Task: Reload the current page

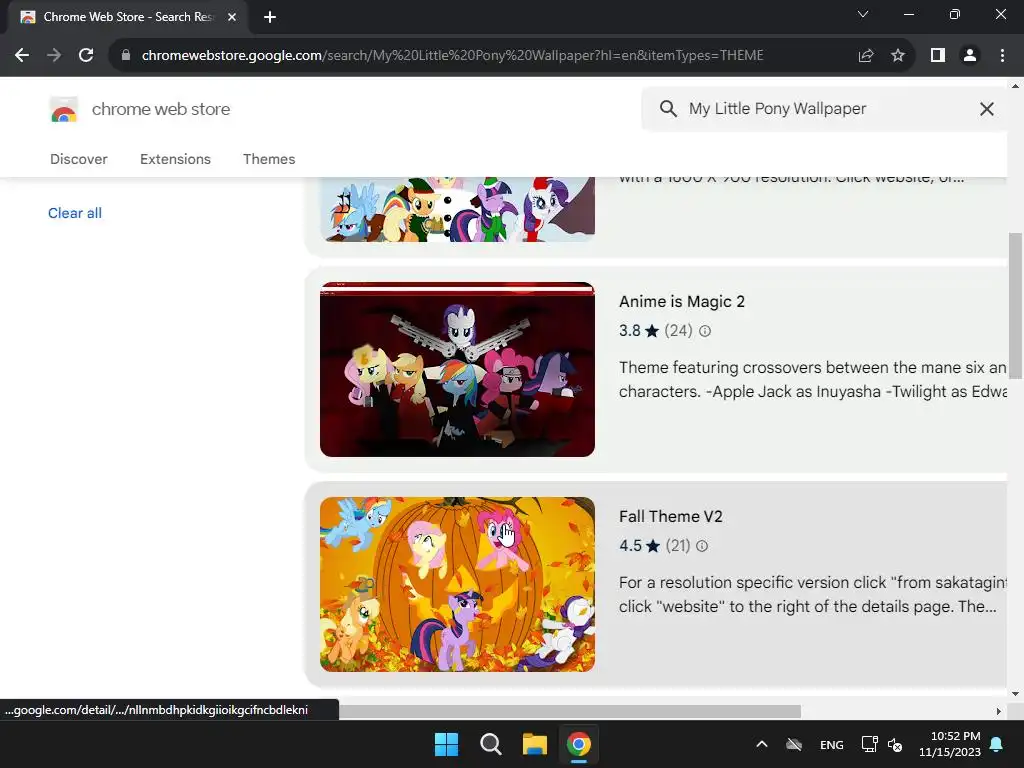Action: [x=86, y=56]
